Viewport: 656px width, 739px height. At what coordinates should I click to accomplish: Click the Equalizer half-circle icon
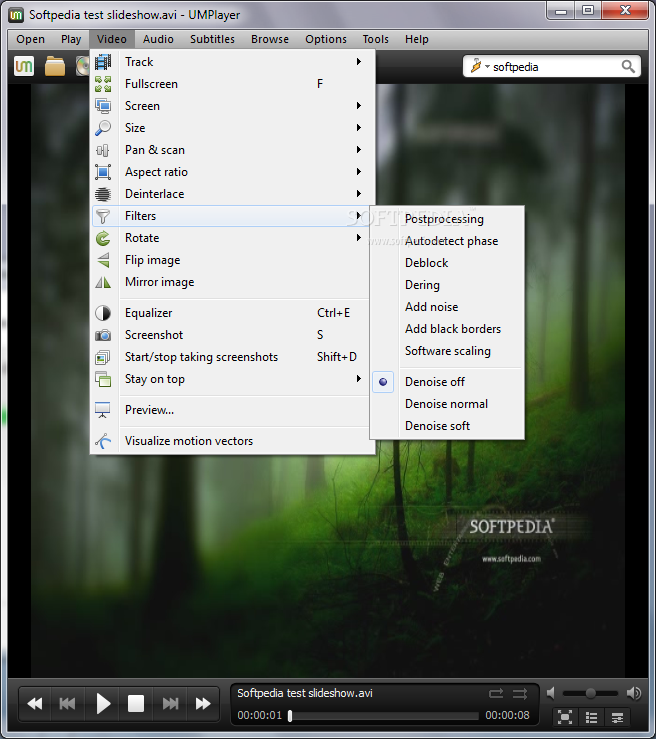103,313
